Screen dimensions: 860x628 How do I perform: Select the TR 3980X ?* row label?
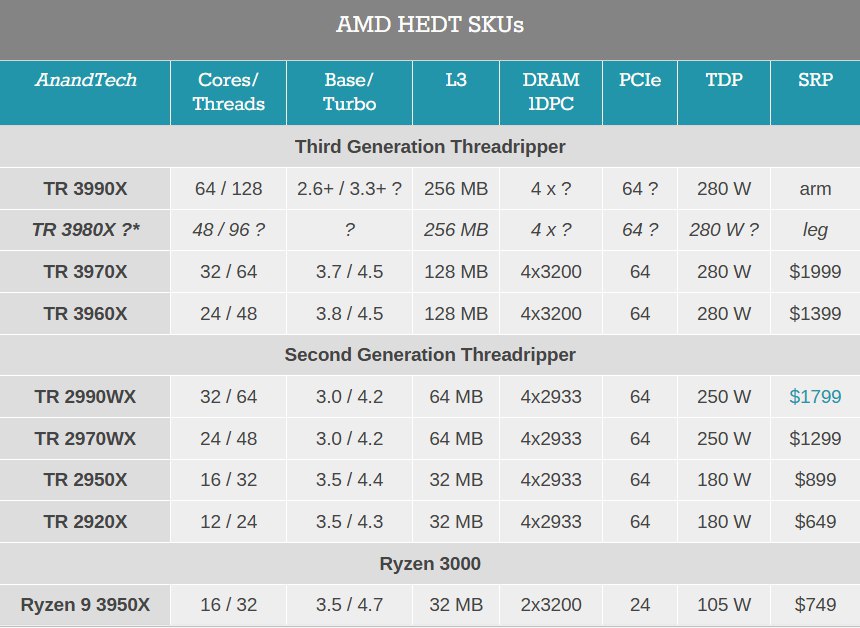(x=85, y=230)
